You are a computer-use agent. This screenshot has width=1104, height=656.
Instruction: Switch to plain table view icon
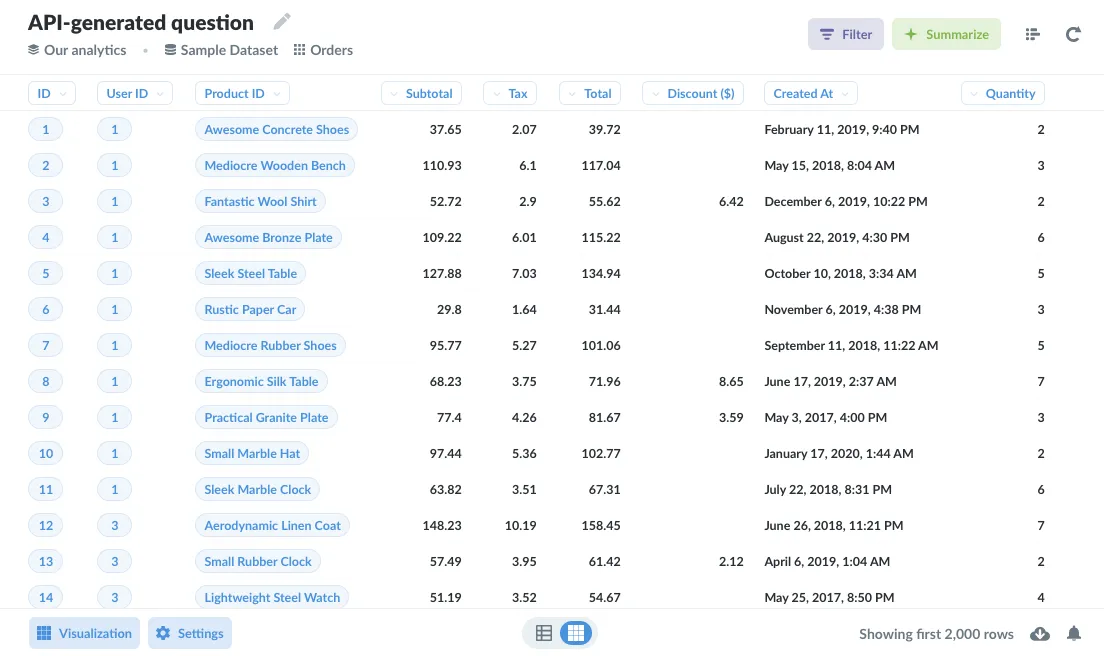click(x=544, y=632)
